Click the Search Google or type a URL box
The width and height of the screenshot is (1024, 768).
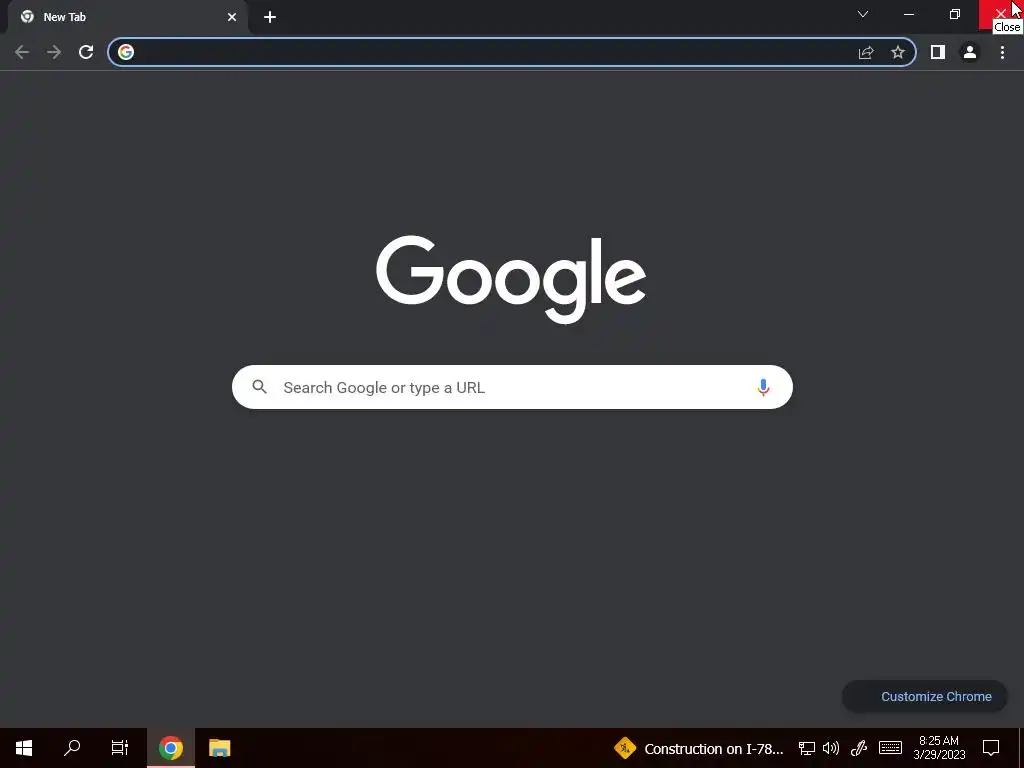pos(512,387)
